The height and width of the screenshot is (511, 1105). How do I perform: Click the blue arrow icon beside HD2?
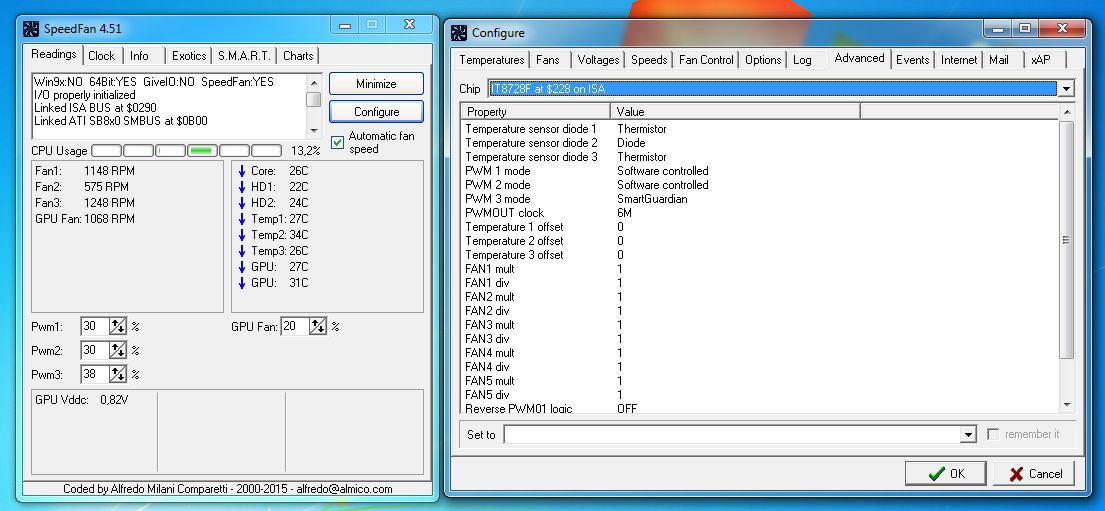click(x=242, y=203)
